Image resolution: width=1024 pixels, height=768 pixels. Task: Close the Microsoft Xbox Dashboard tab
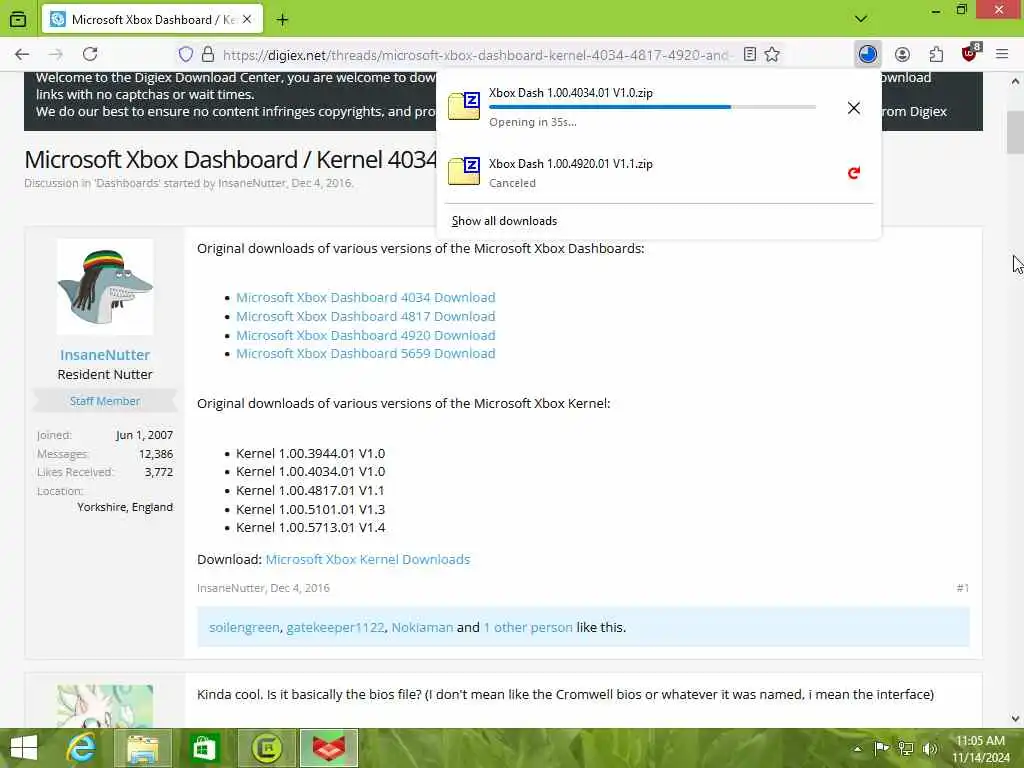247,20
